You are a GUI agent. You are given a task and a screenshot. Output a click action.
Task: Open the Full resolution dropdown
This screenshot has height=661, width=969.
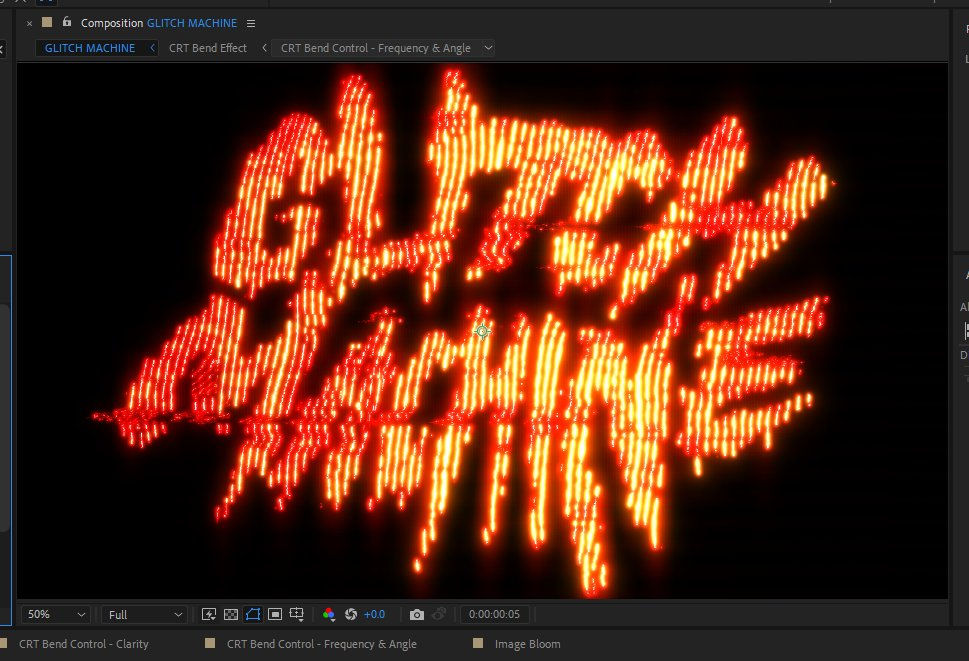(x=145, y=614)
